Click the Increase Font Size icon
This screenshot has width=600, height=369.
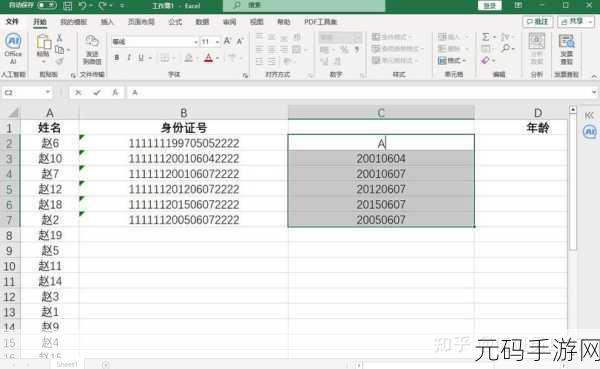pyautogui.click(x=228, y=41)
